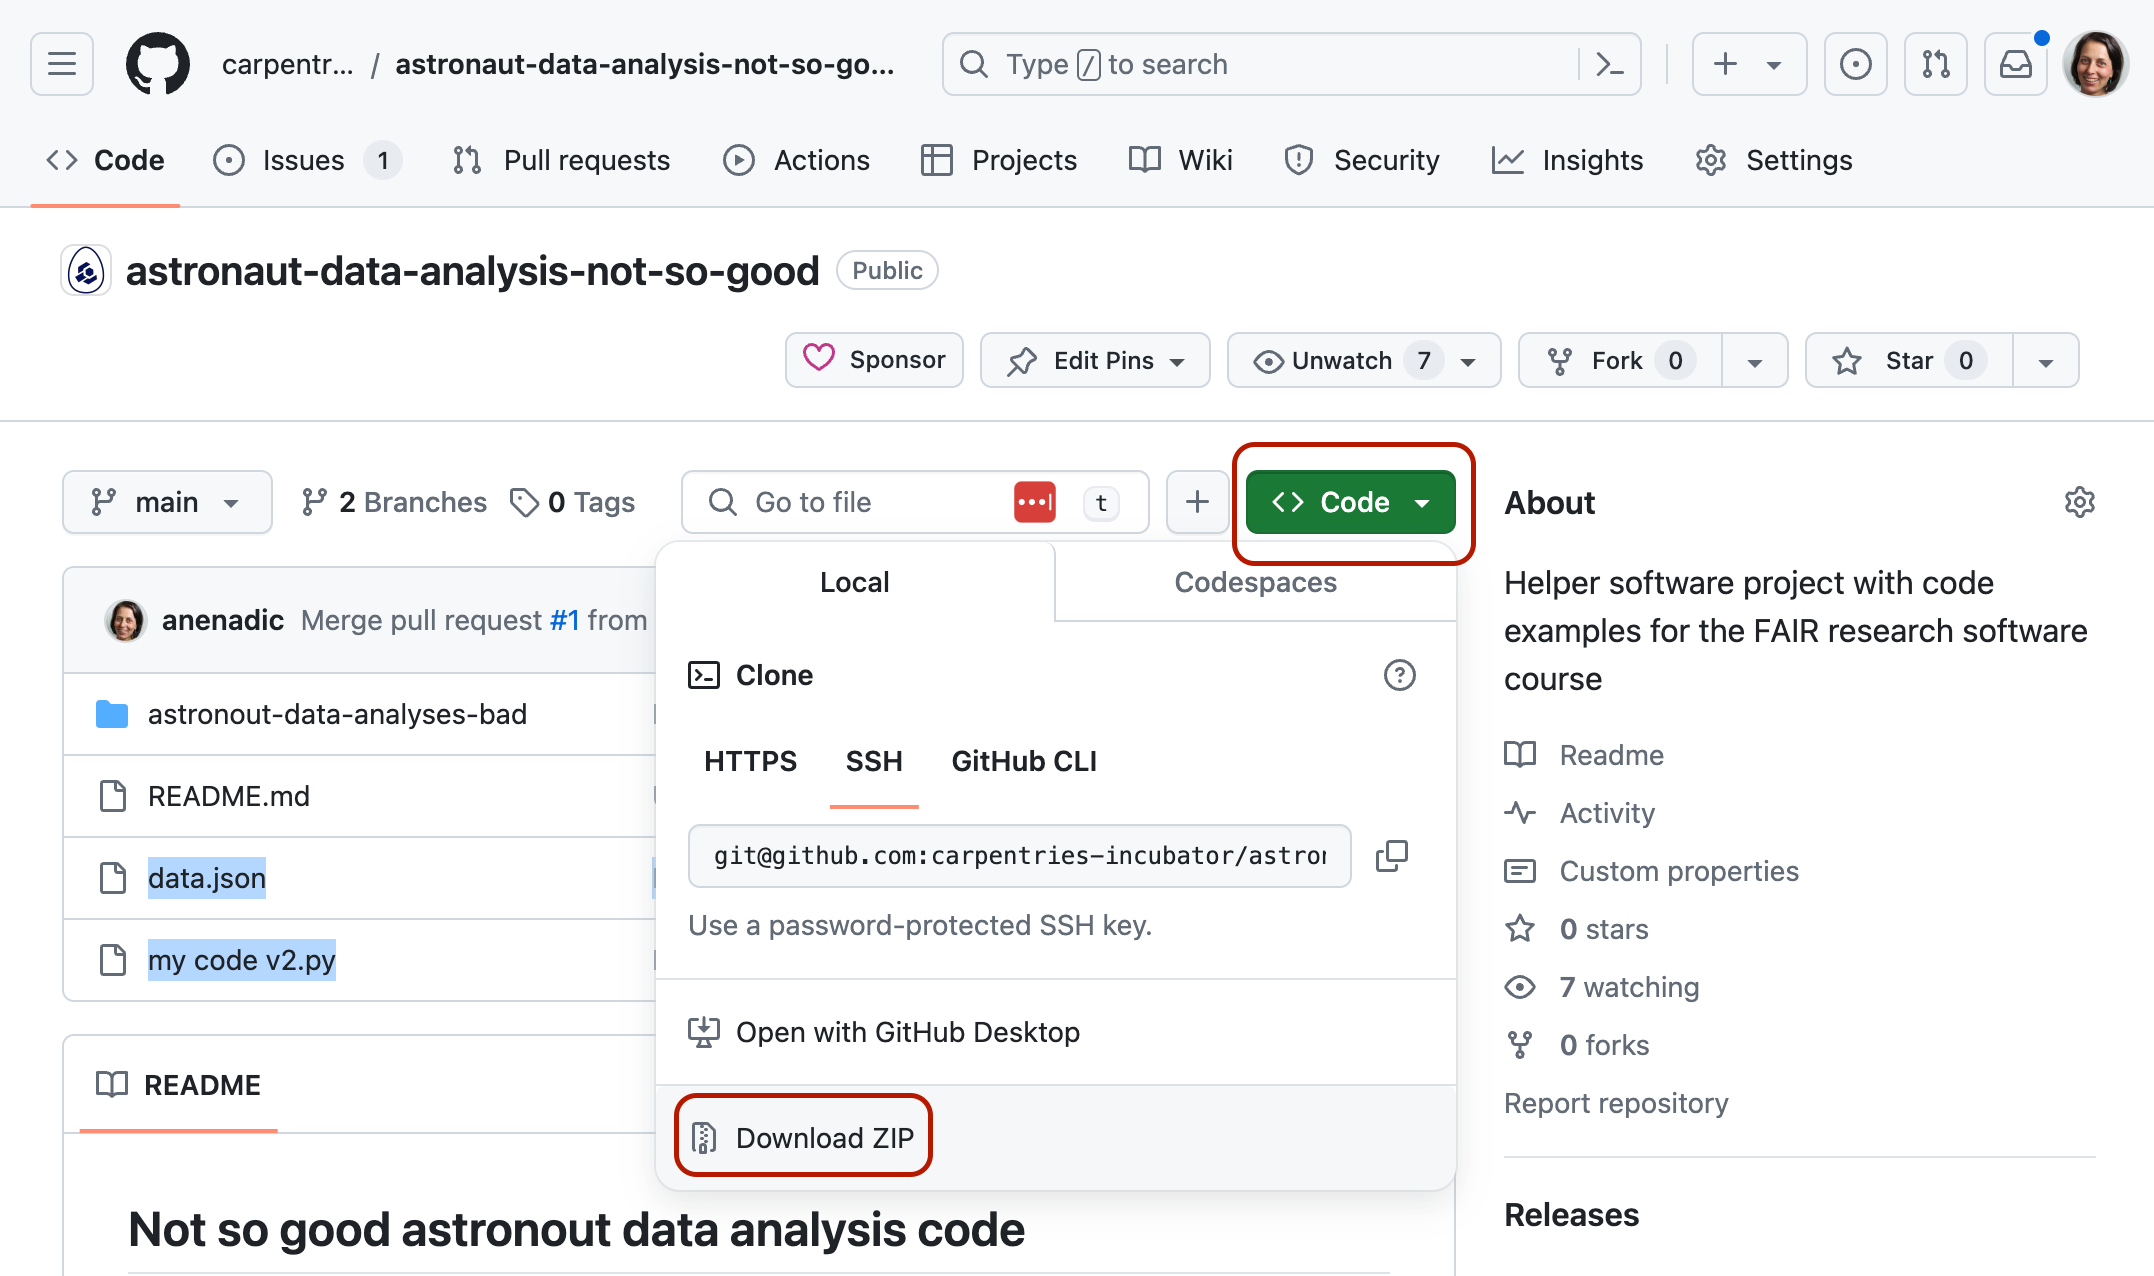View the 2 Branches link
Screen dimensions: 2154x1276
click(x=394, y=502)
